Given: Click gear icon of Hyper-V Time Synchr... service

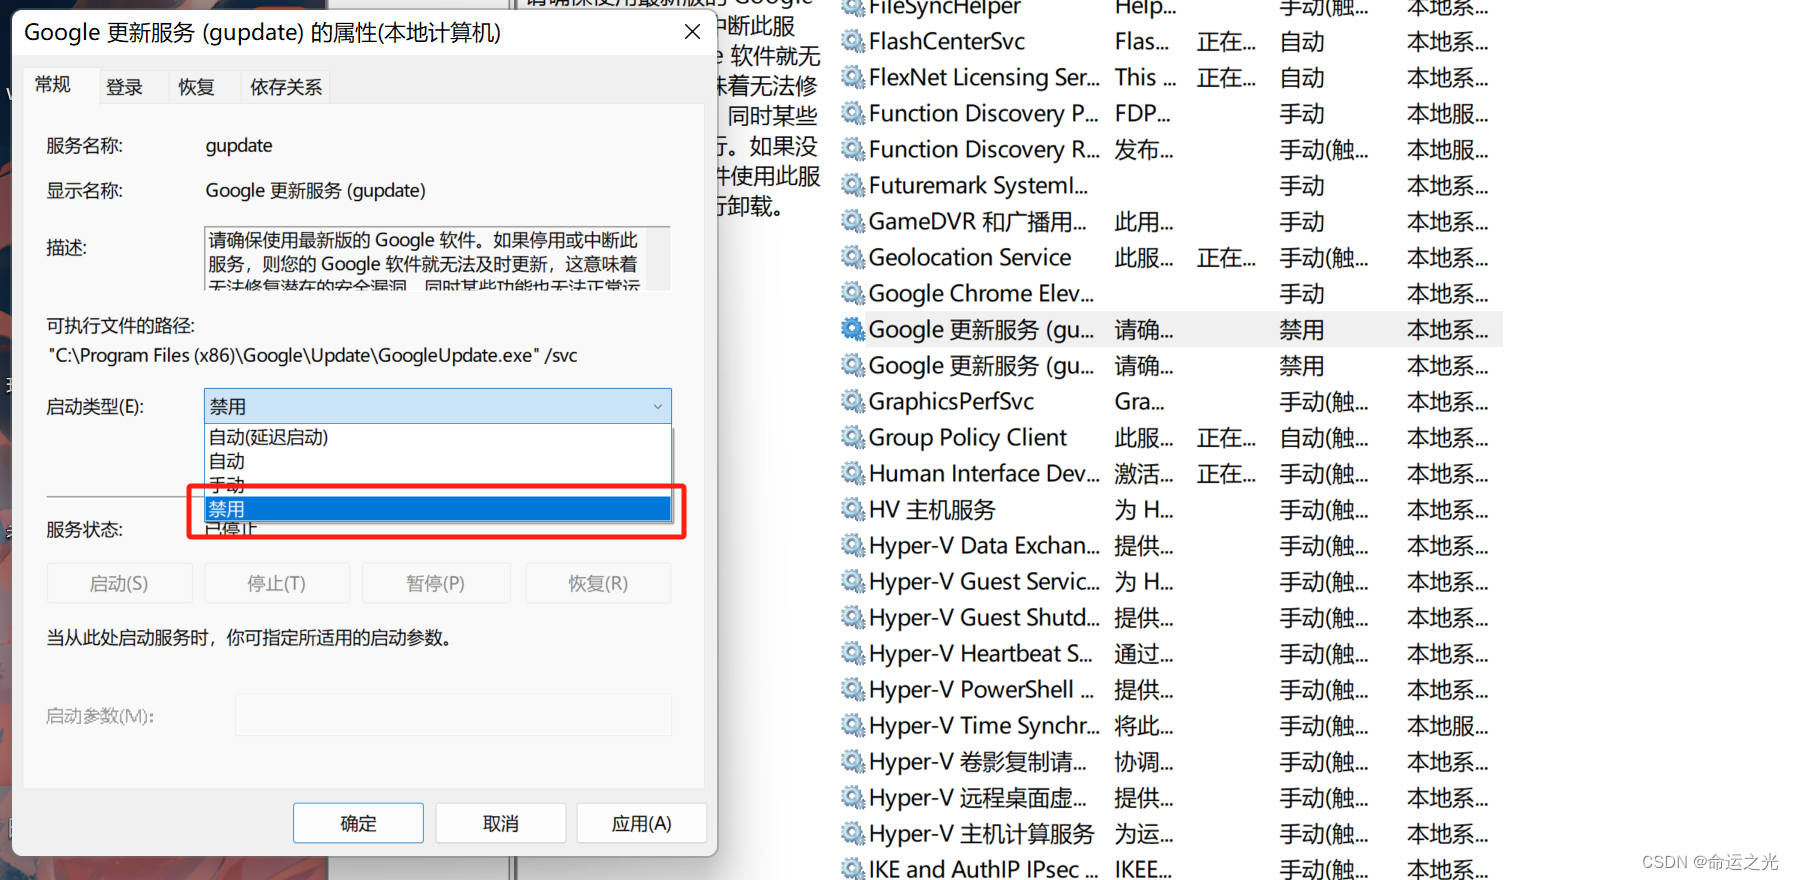Looking at the screenshot, I should pyautogui.click(x=852, y=726).
